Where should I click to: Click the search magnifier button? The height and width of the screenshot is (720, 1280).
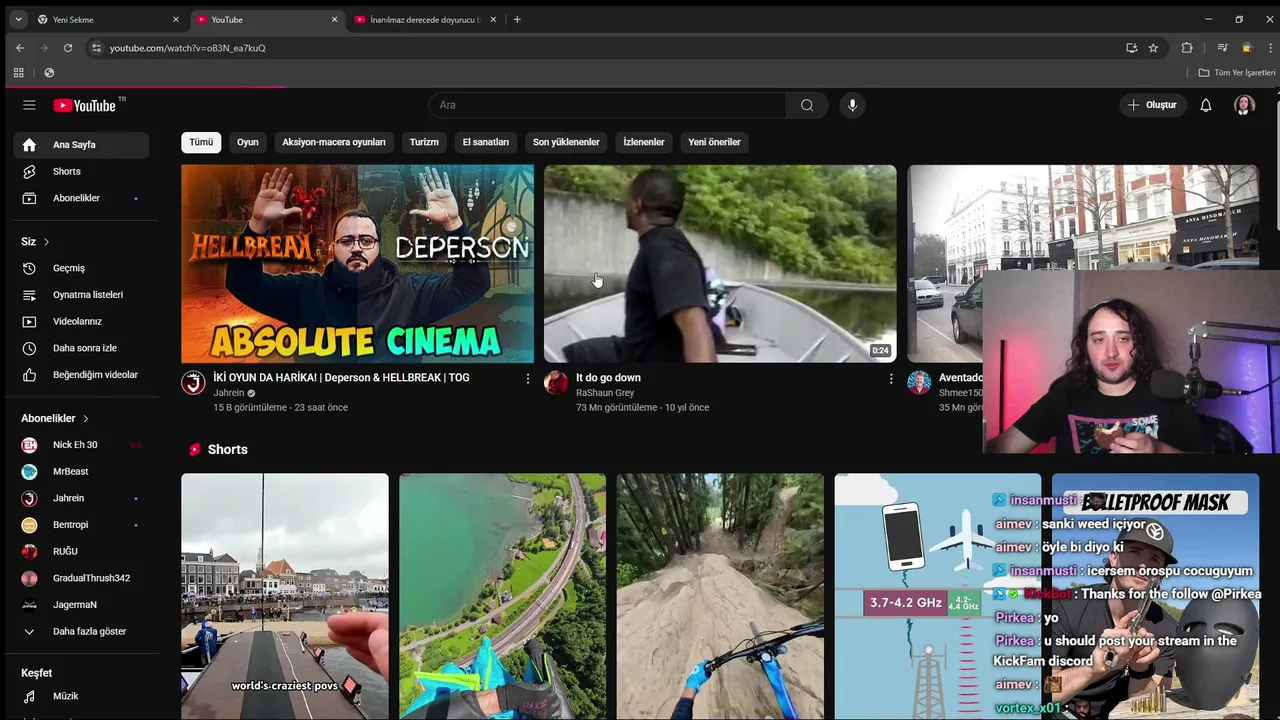click(x=807, y=105)
